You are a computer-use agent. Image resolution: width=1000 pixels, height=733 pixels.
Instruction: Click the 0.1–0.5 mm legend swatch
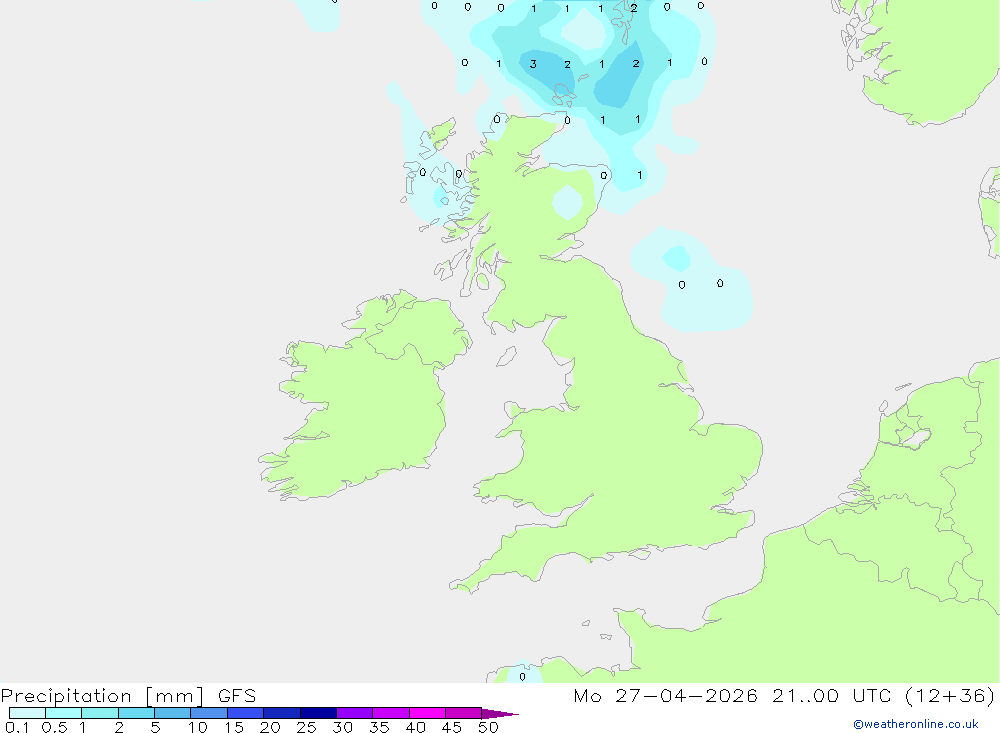[x=27, y=713]
